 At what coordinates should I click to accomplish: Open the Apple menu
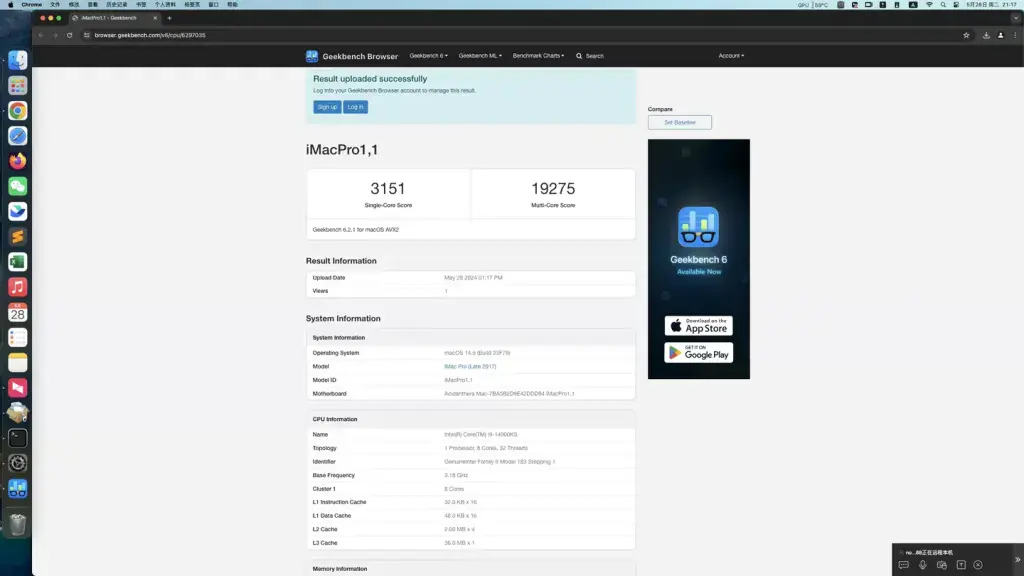(x=10, y=5)
